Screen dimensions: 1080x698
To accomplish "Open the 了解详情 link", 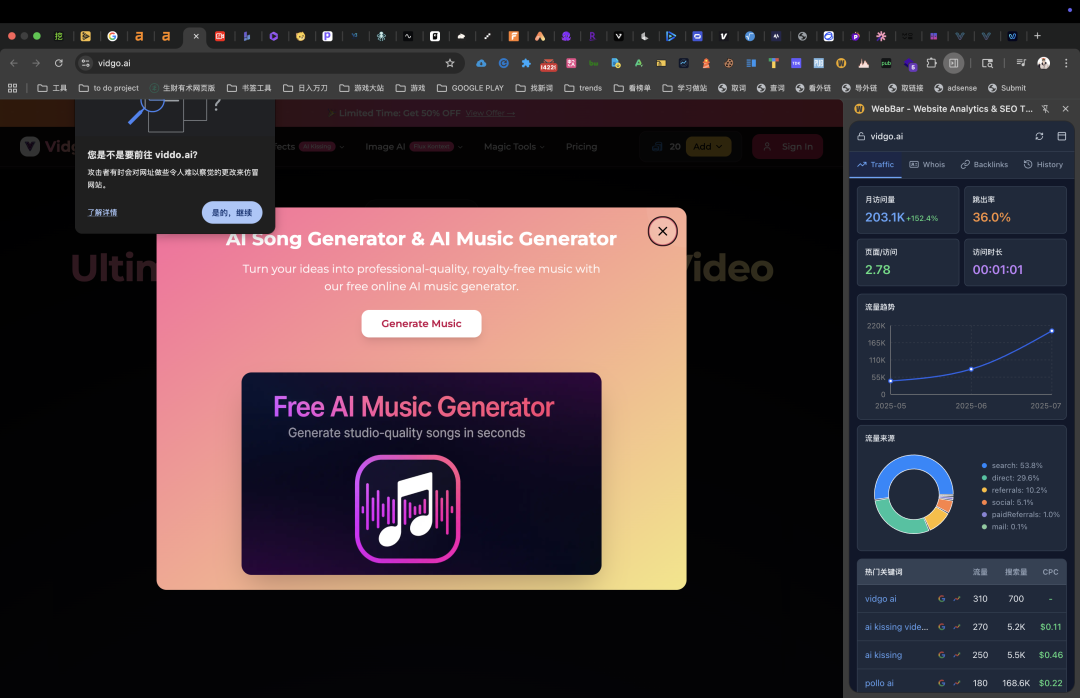I will coord(102,212).
